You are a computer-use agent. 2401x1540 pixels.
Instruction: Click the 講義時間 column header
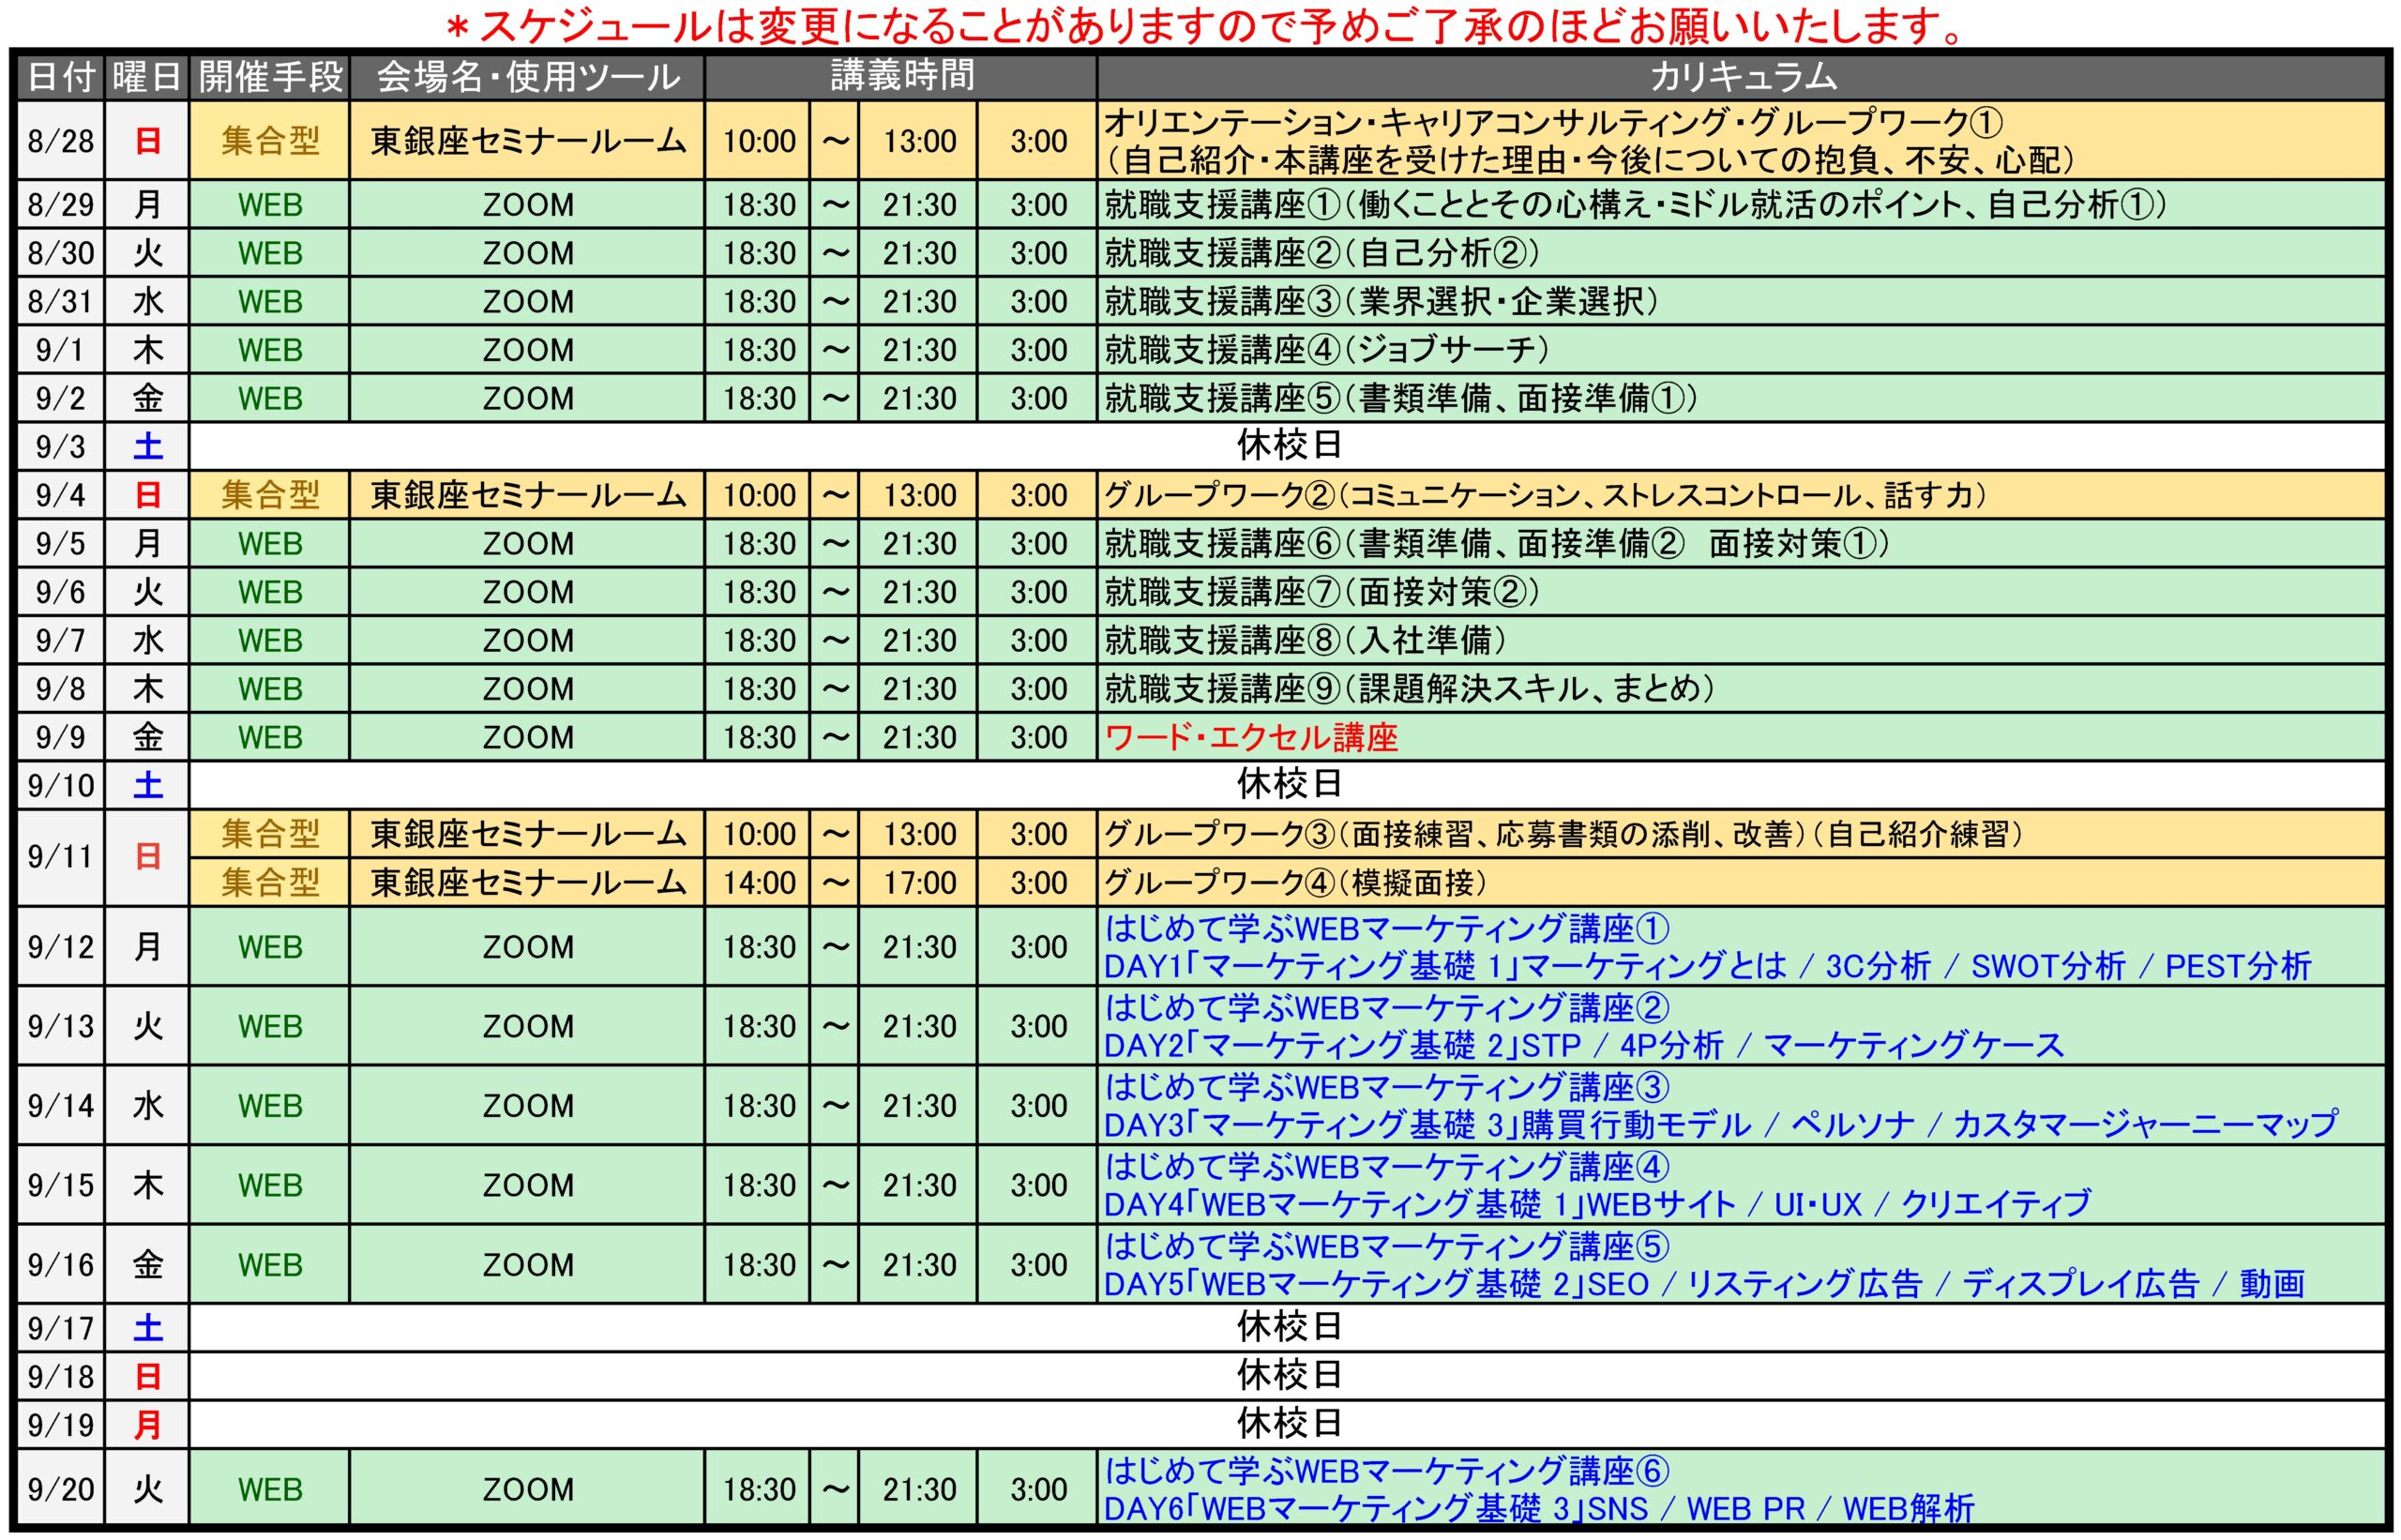901,77
